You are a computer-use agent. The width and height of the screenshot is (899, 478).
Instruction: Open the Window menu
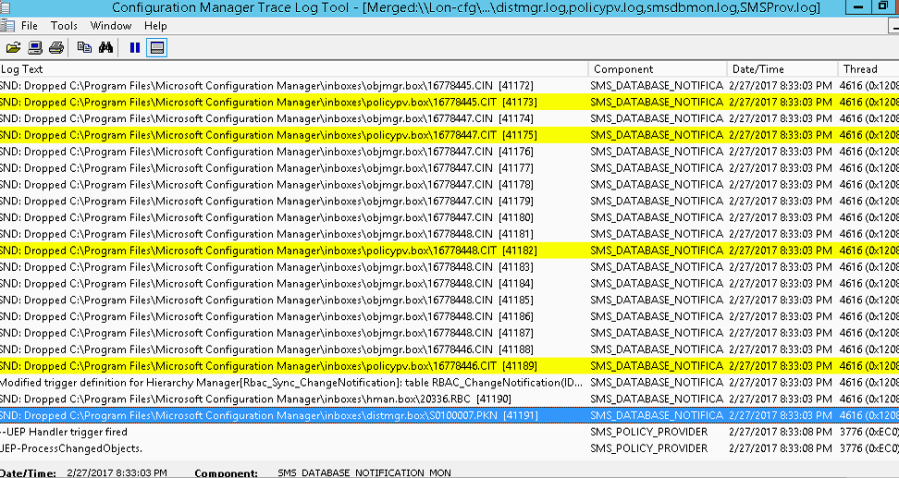[110, 25]
